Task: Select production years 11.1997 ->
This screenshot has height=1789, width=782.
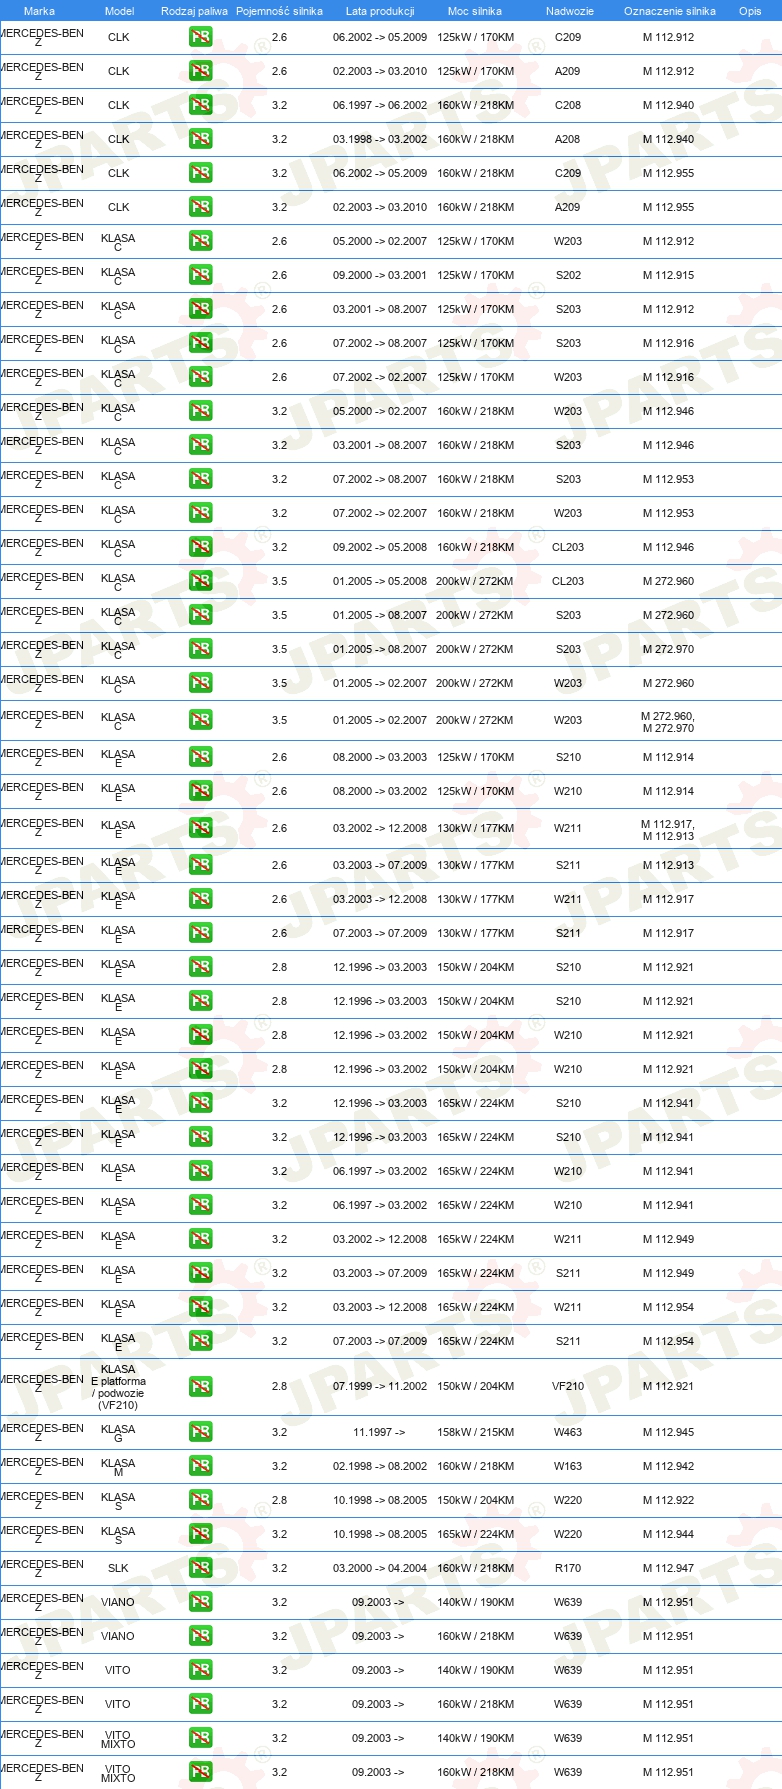Action: click(x=379, y=1432)
